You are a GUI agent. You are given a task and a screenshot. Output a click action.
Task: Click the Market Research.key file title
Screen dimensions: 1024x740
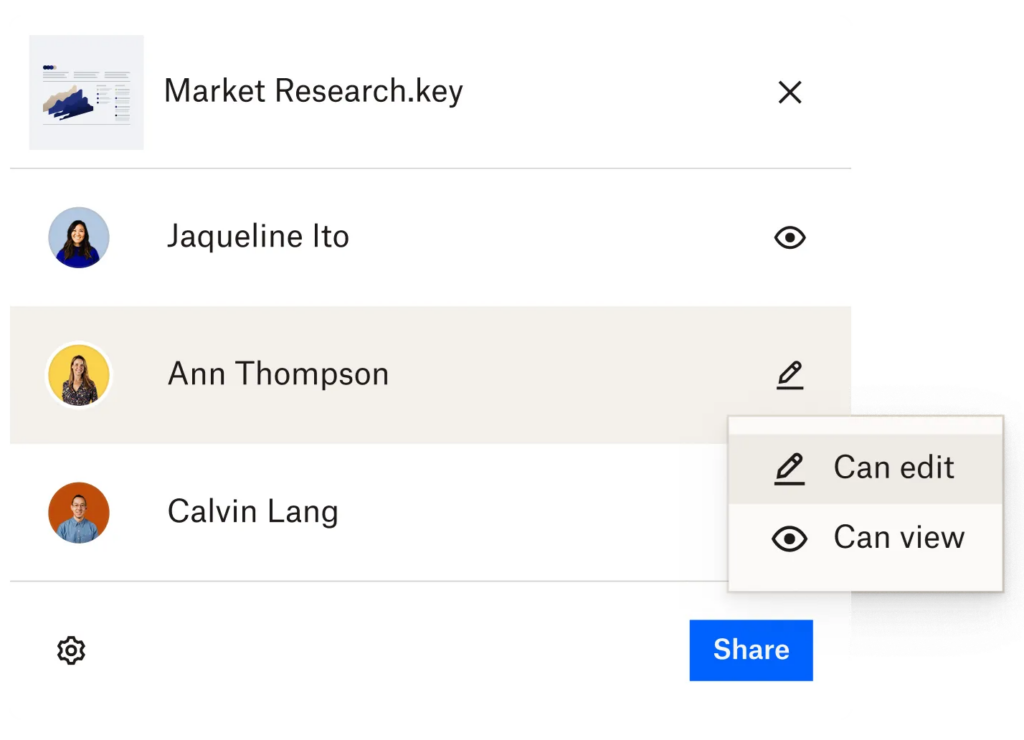pyautogui.click(x=313, y=91)
